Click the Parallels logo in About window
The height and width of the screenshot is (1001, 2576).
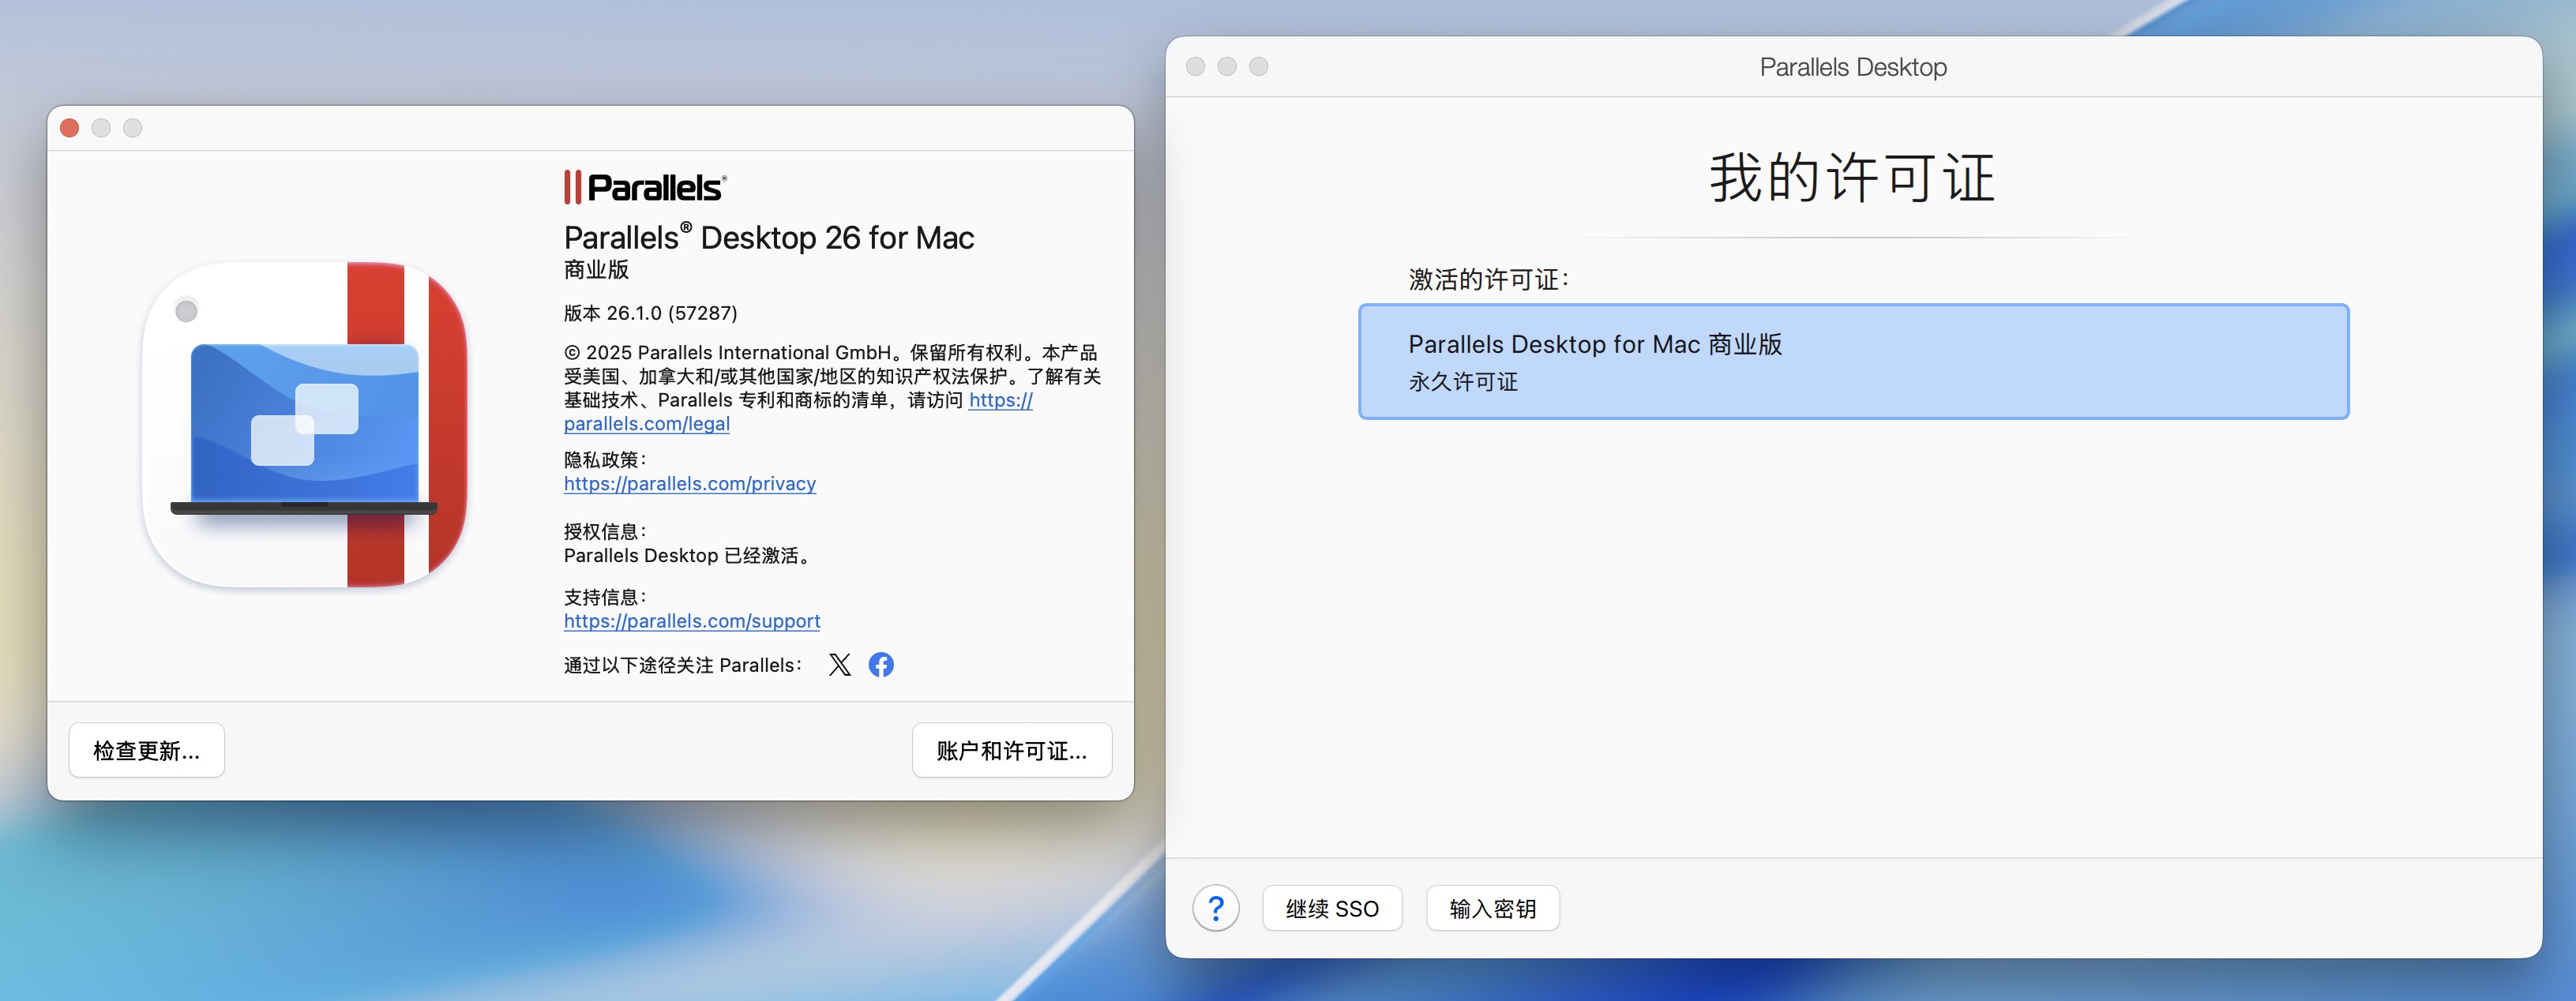tap(645, 187)
